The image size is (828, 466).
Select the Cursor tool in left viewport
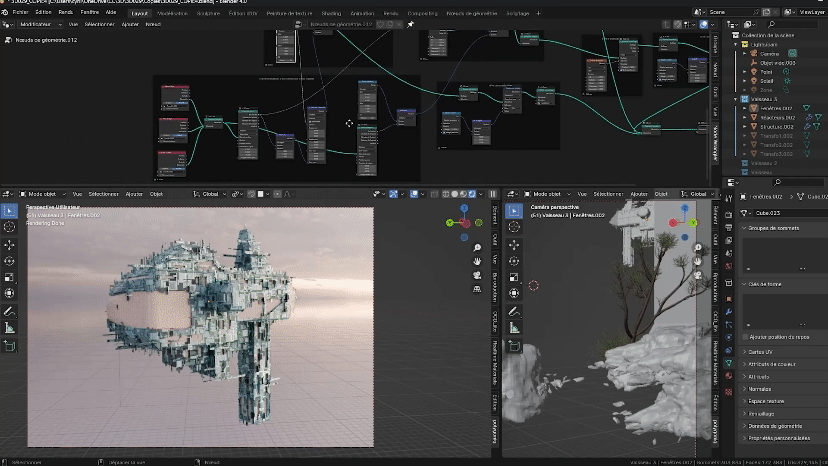(x=10, y=227)
